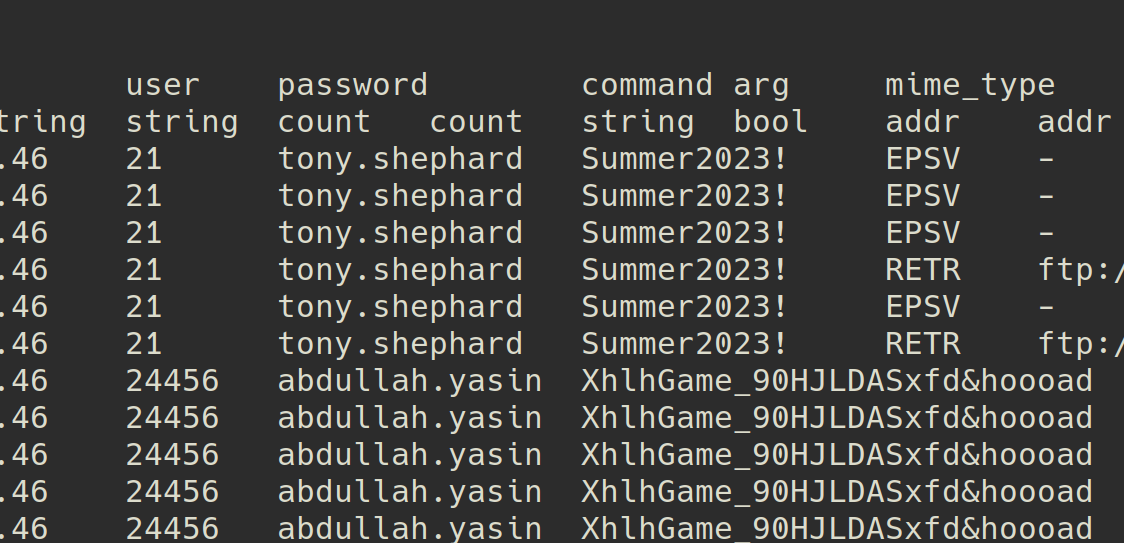Select the bottom-most "abdullah.yasin" entry
The height and width of the screenshot is (543, 1124).
409,528
